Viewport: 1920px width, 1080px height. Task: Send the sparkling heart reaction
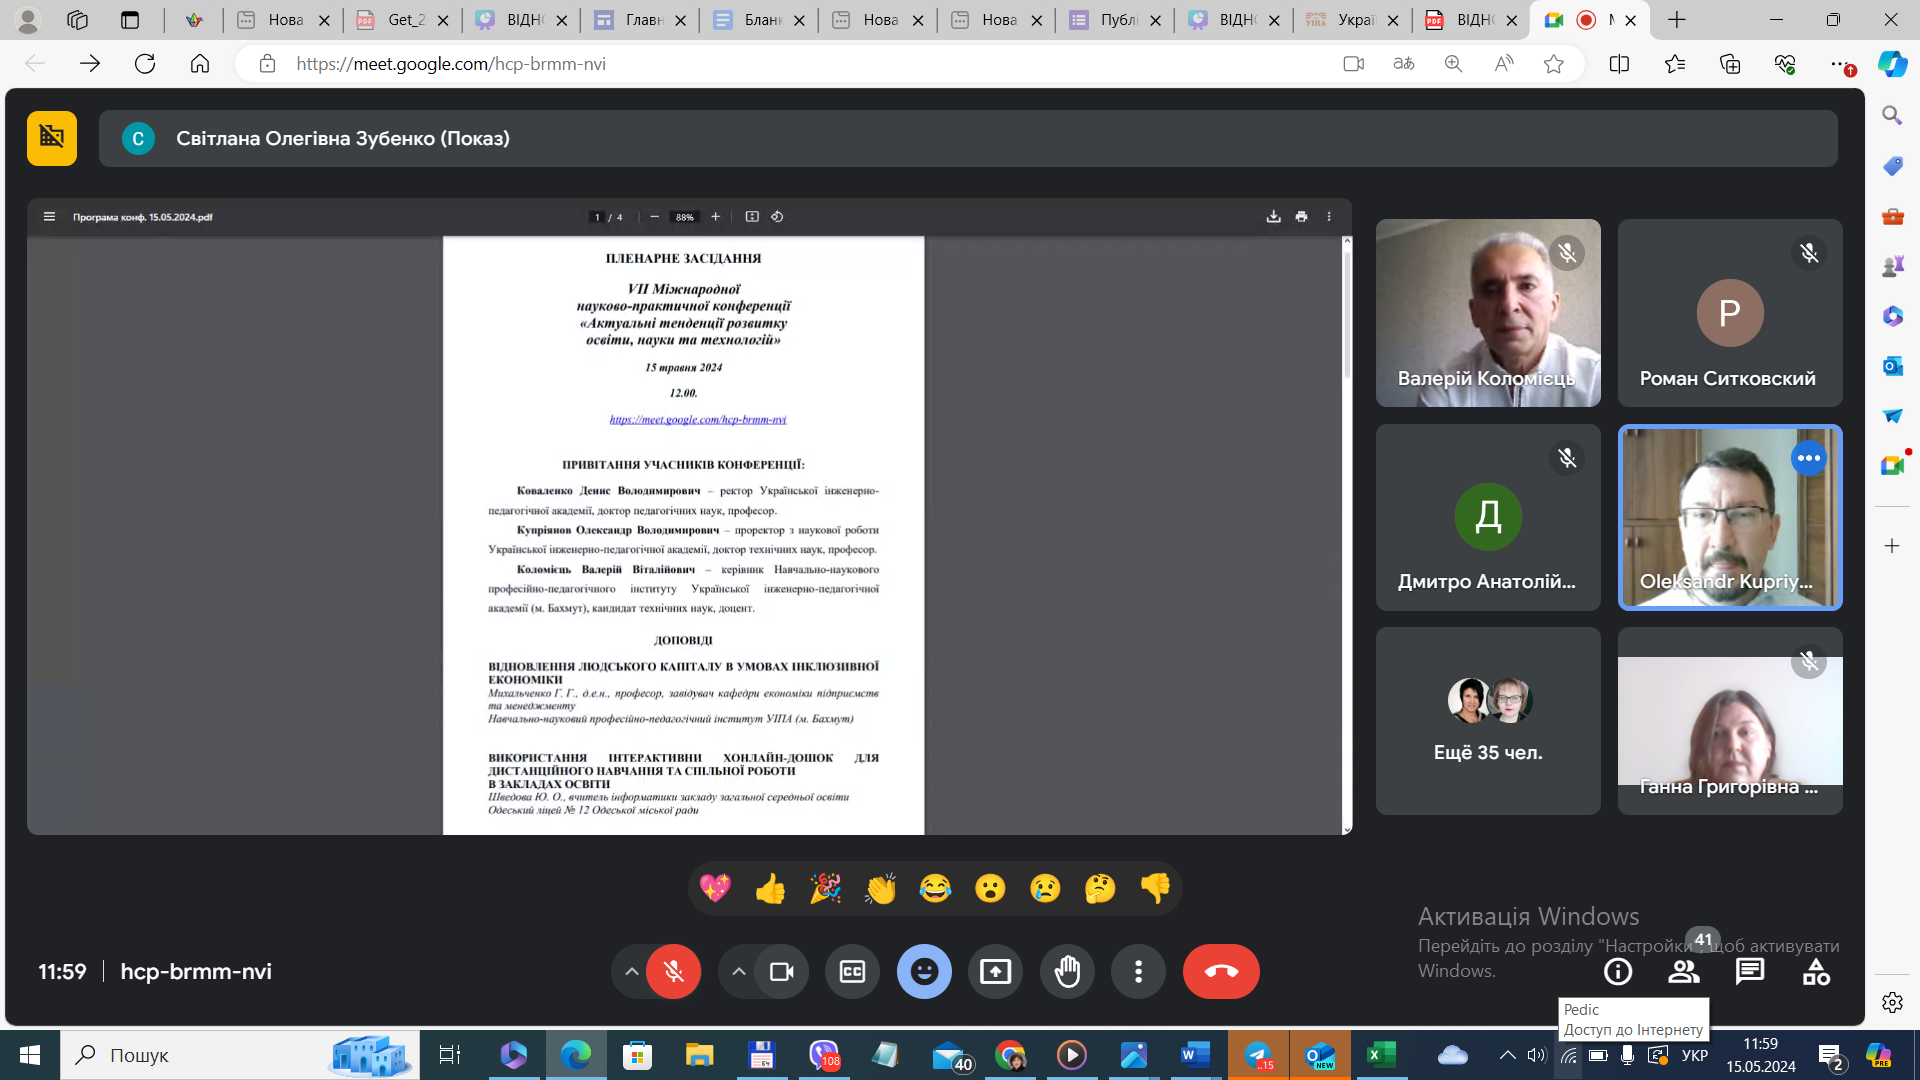click(715, 888)
